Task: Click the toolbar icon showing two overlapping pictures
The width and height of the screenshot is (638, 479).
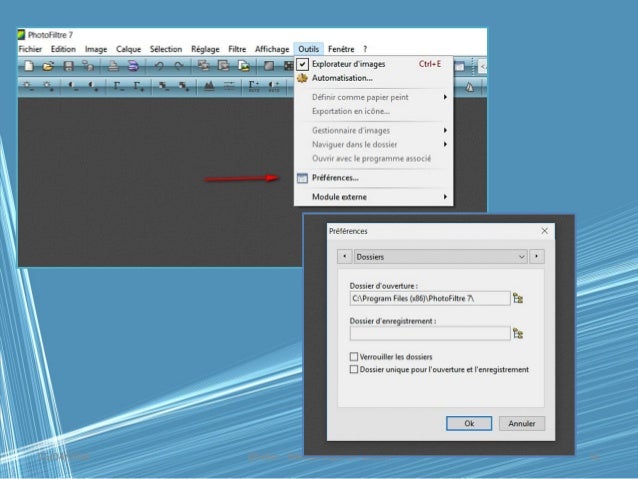Action: point(244,66)
